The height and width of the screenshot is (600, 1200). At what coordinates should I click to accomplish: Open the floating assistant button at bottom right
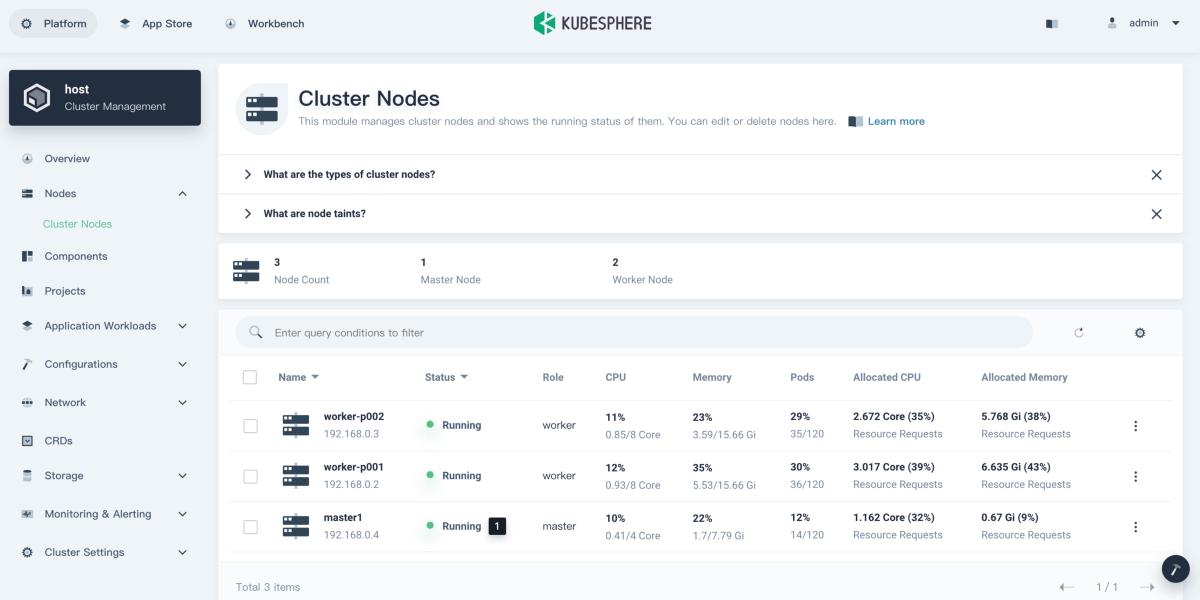tap(1174, 567)
